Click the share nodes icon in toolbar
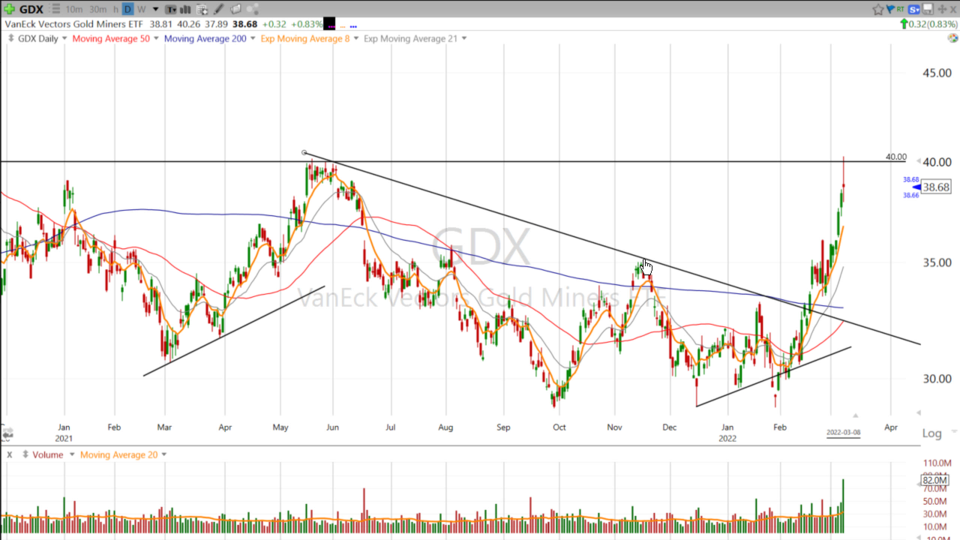Viewport: 960px width, 540px height. click(252, 9)
